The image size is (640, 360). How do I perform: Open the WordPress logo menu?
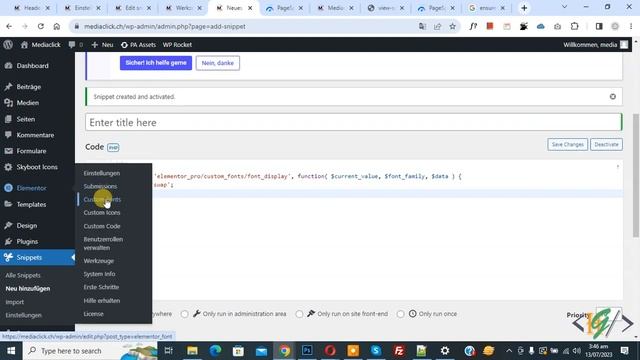[8, 44]
